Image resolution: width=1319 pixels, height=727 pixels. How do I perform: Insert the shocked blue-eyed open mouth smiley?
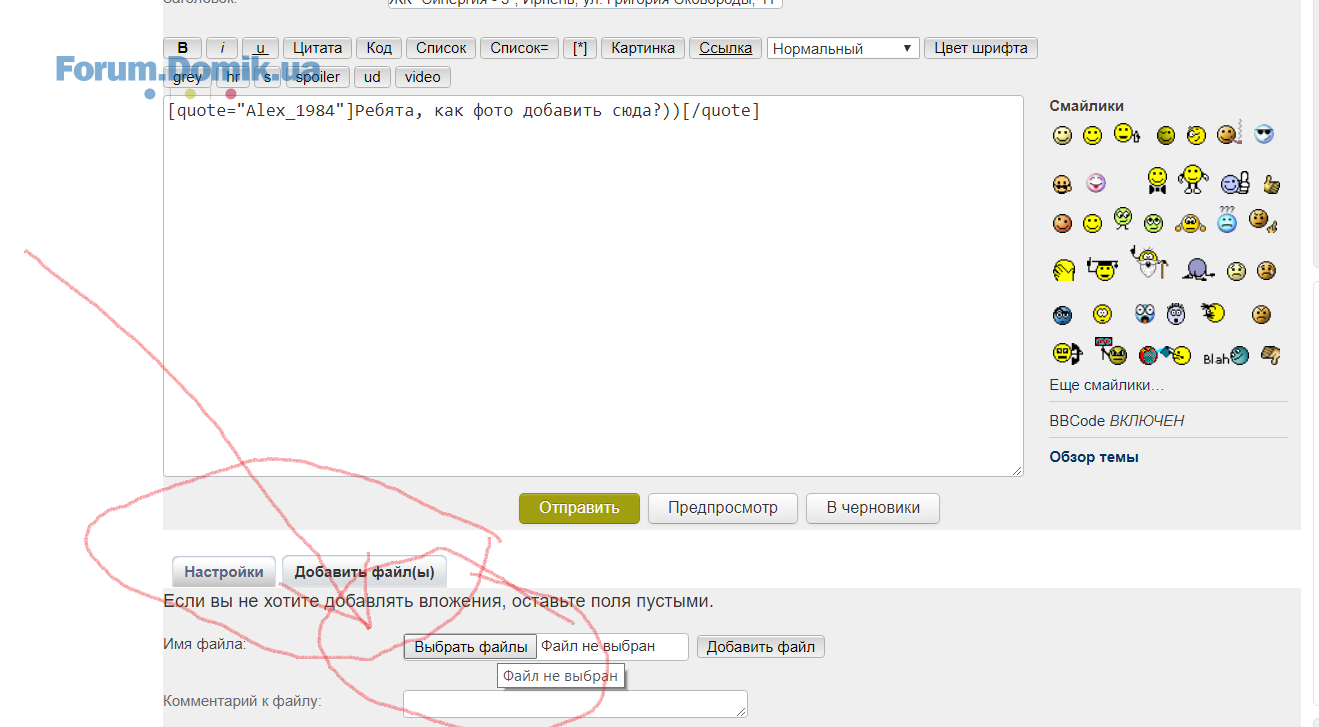coord(1145,314)
